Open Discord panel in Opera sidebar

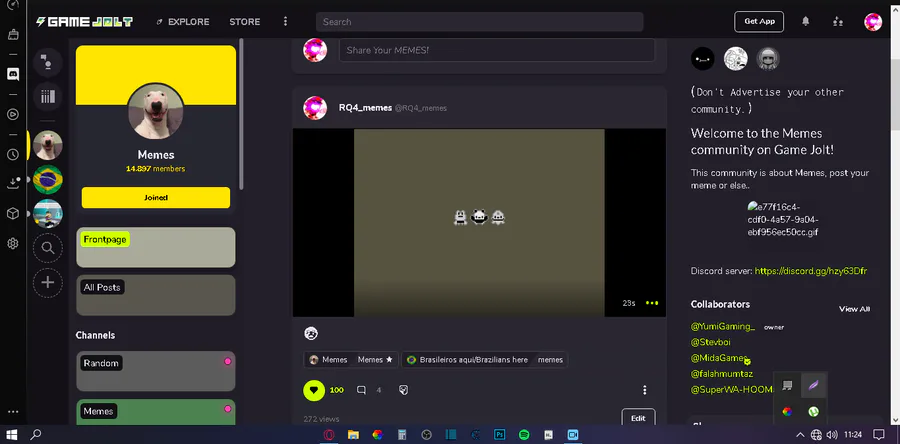tap(13, 74)
